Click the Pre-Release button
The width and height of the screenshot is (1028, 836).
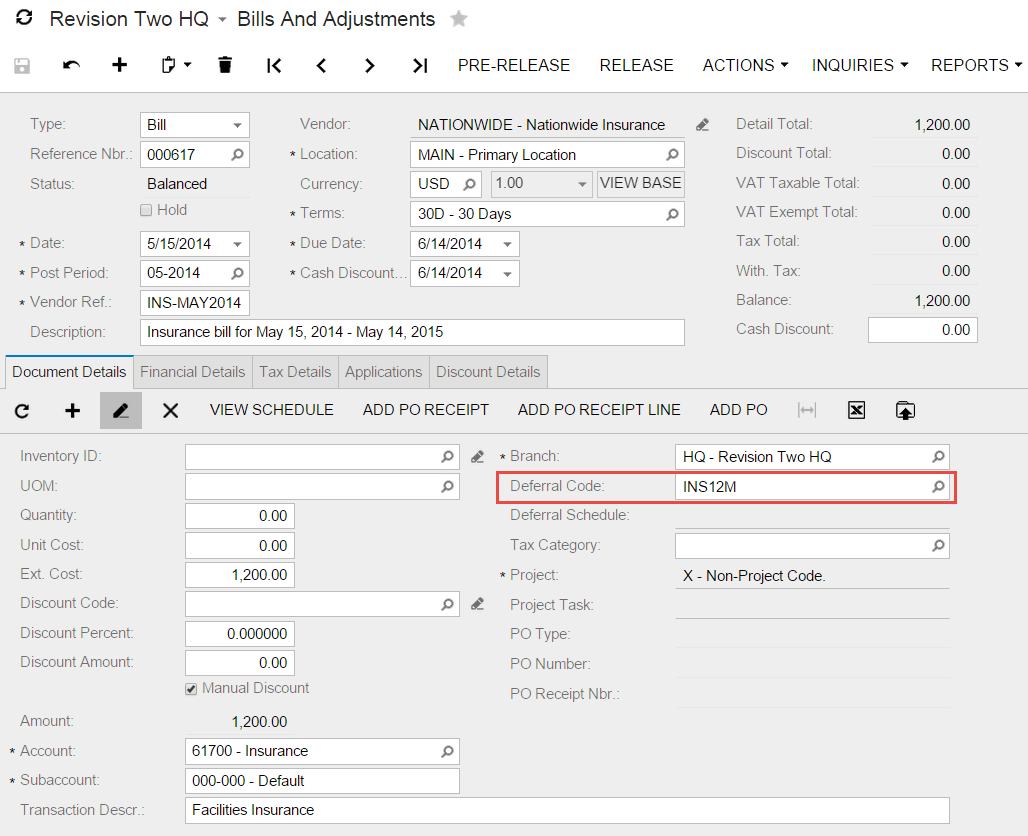pyautogui.click(x=514, y=66)
